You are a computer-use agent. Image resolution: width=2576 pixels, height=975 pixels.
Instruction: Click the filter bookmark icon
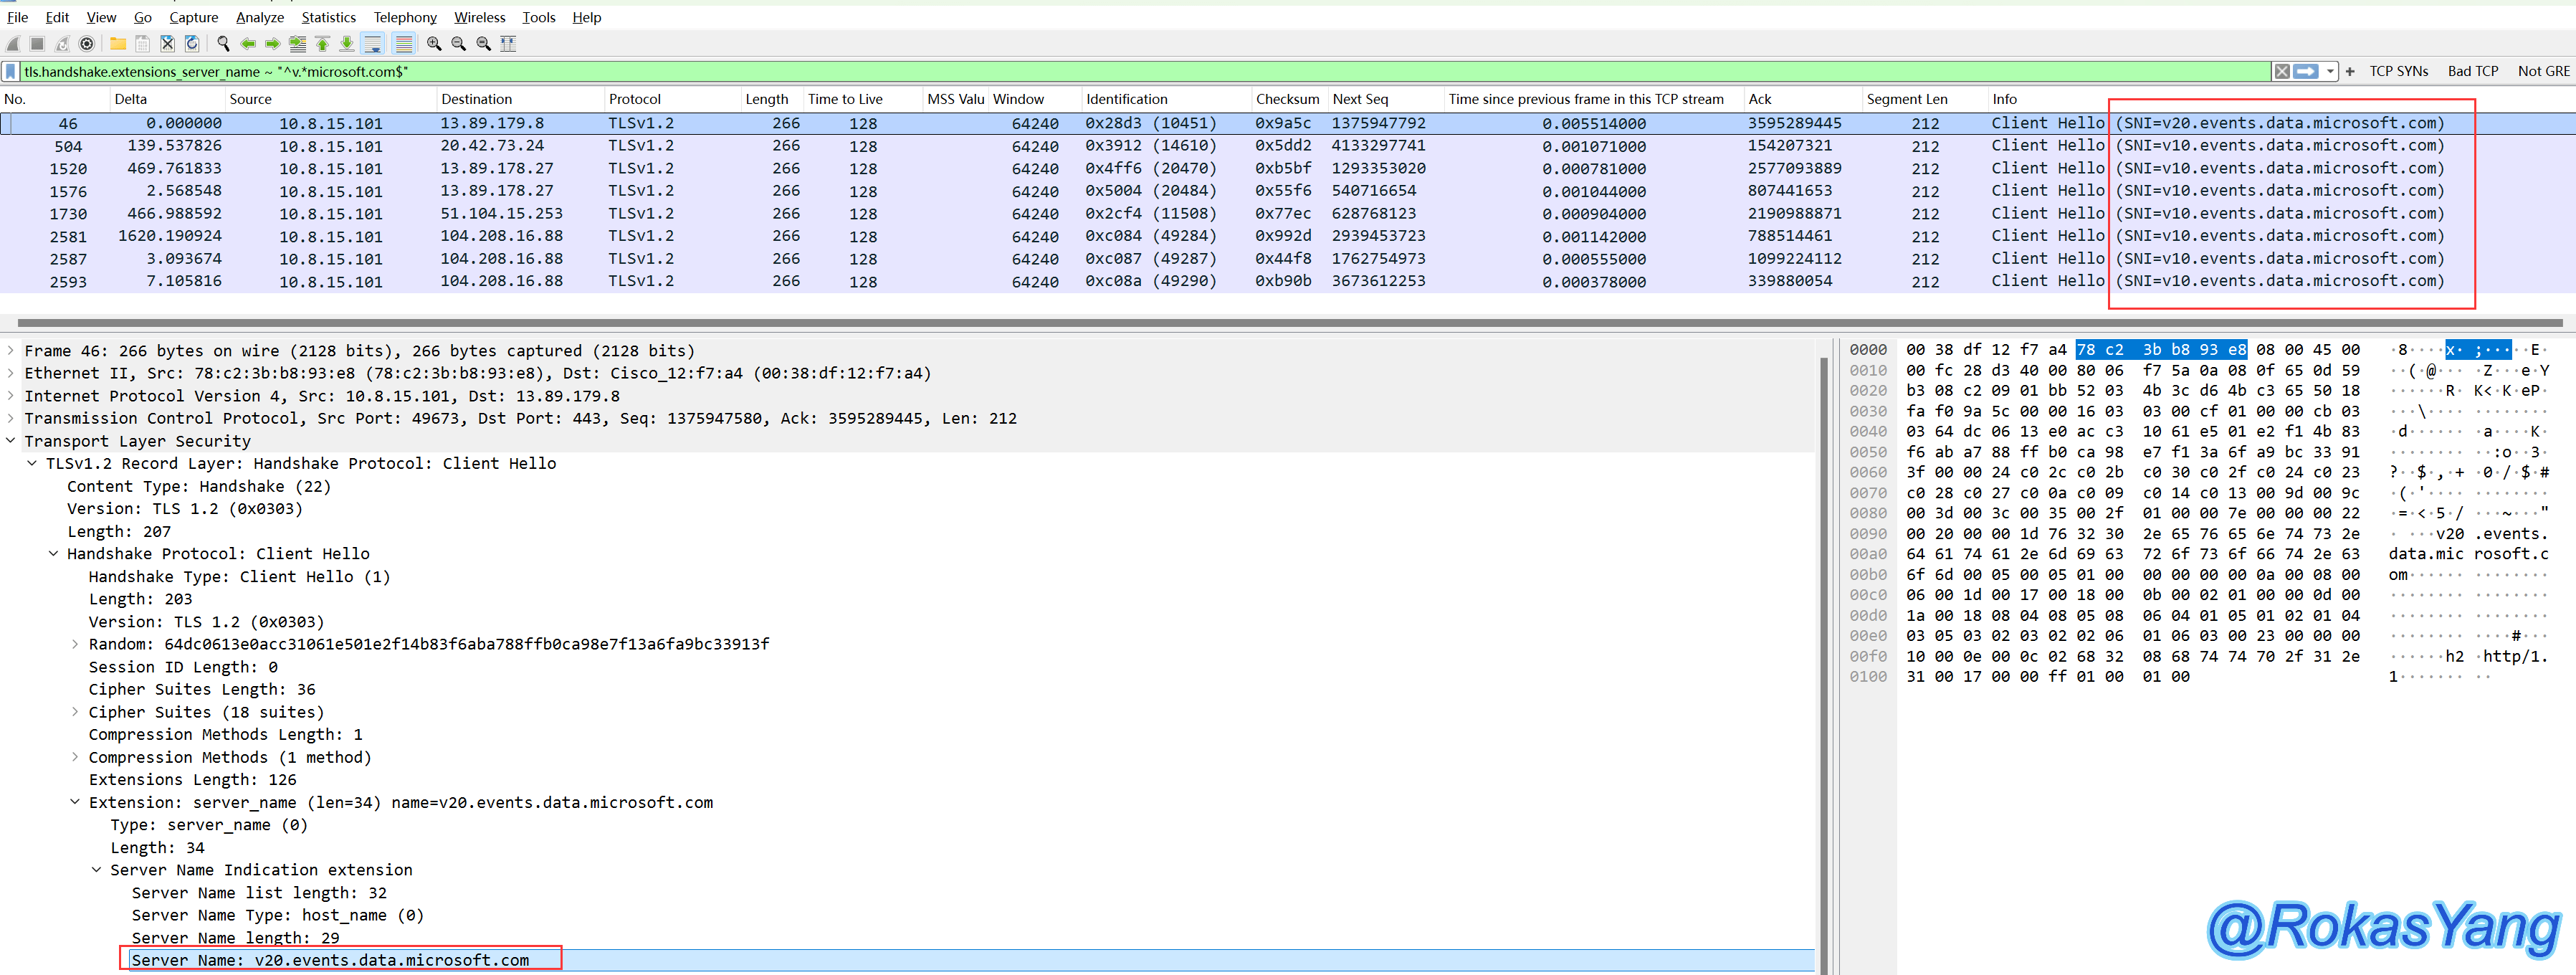pyautogui.click(x=11, y=71)
